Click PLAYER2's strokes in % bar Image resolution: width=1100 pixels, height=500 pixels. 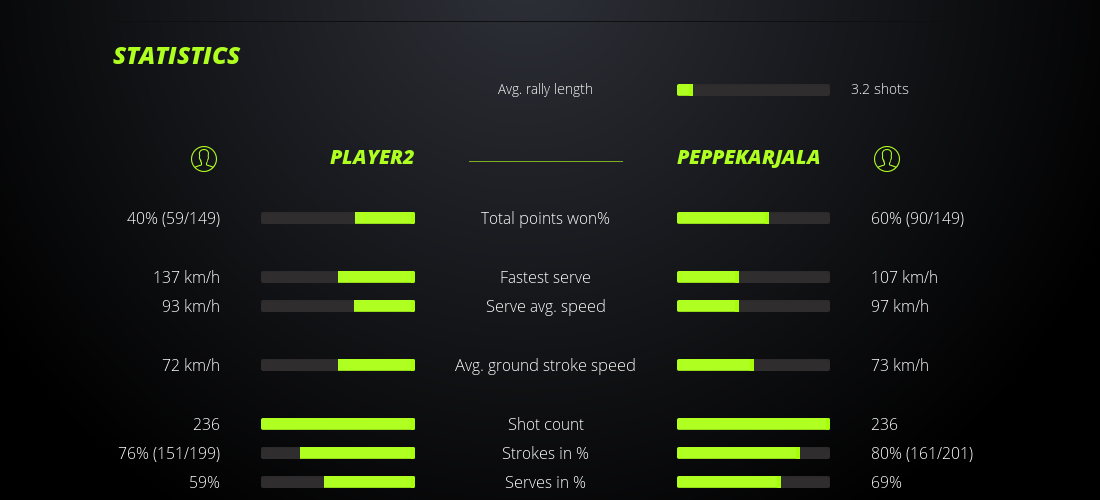click(338, 453)
